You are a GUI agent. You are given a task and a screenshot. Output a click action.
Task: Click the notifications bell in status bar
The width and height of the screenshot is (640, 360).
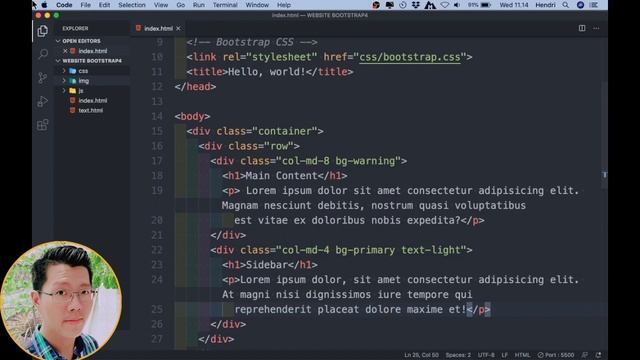598,355
